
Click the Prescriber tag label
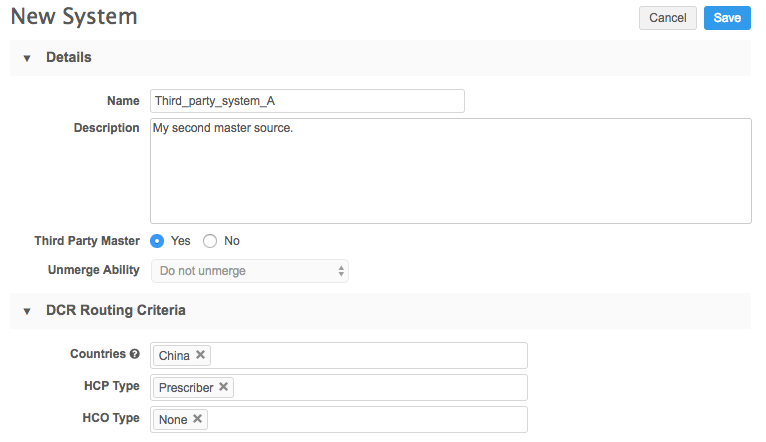click(x=186, y=387)
